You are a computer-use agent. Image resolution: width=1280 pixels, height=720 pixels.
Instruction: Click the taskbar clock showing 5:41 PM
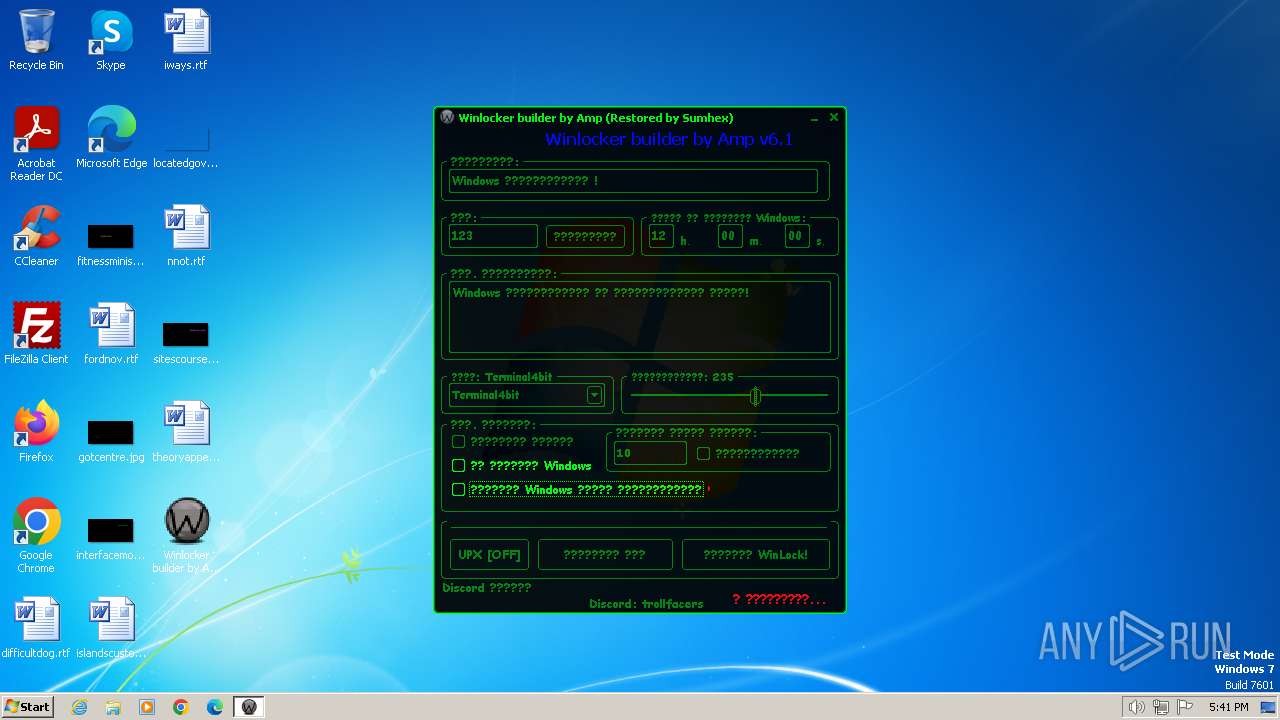pyautogui.click(x=1228, y=707)
